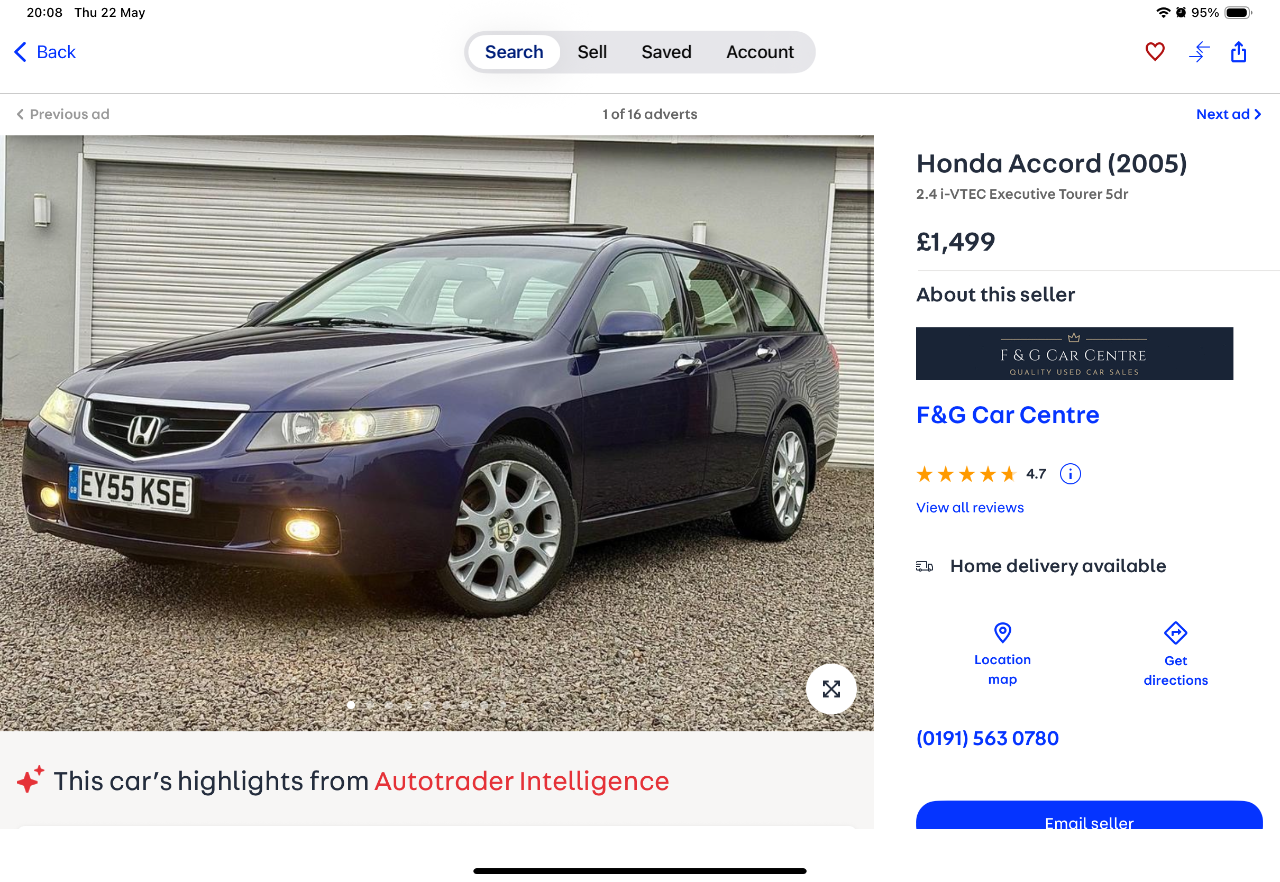The image size is (1280, 882).
Task: Go to Previous ad
Action: click(x=63, y=114)
